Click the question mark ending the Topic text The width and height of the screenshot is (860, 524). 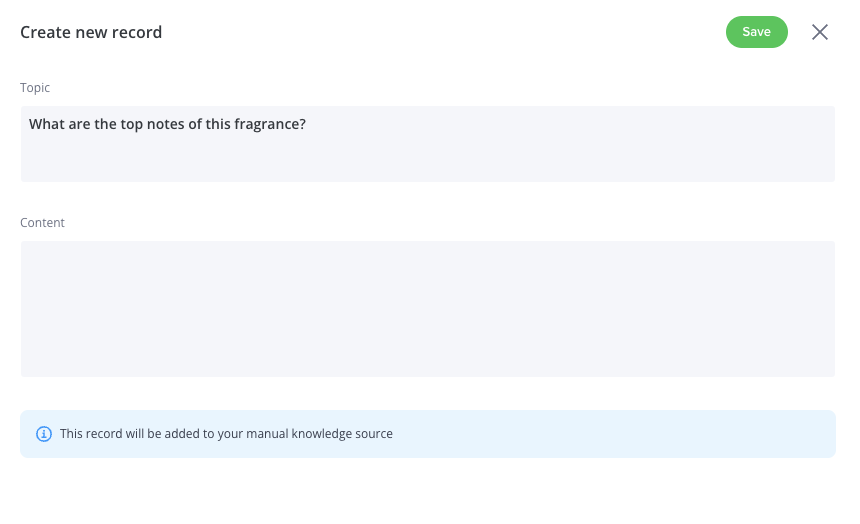[x=302, y=124]
